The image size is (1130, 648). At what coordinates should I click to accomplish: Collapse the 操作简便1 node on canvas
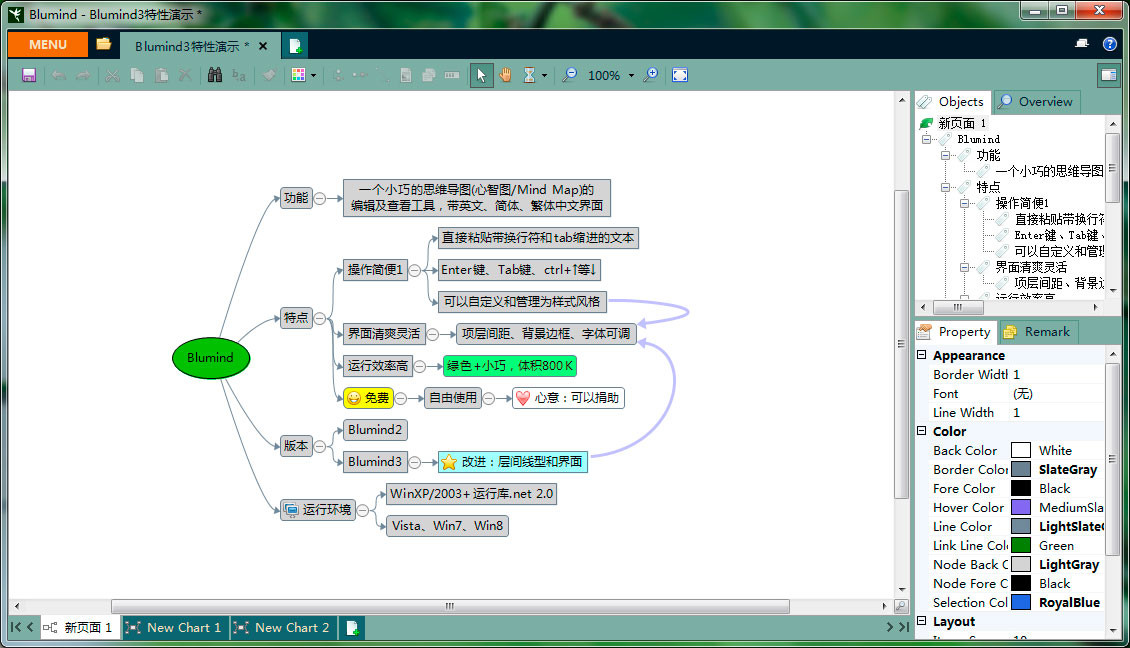coord(415,270)
